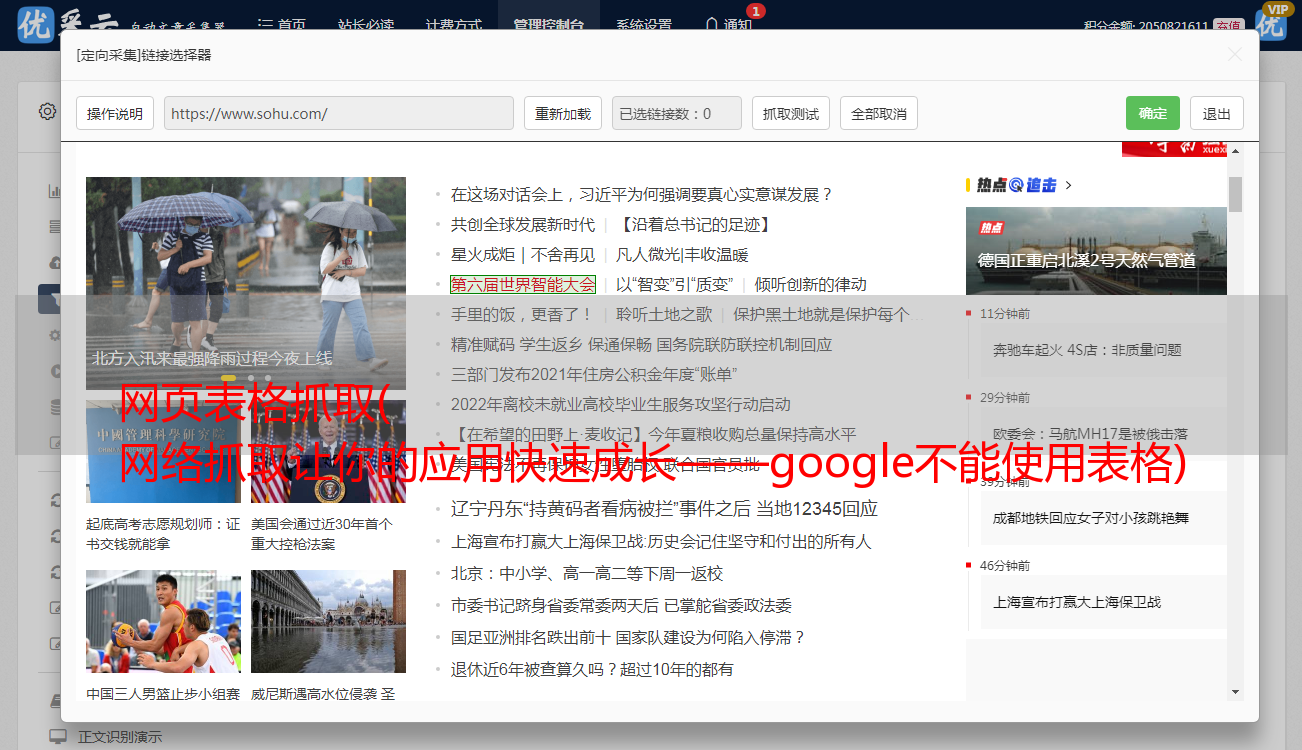Confirm with the green 确定 button
This screenshot has width=1302, height=750.
point(1152,113)
